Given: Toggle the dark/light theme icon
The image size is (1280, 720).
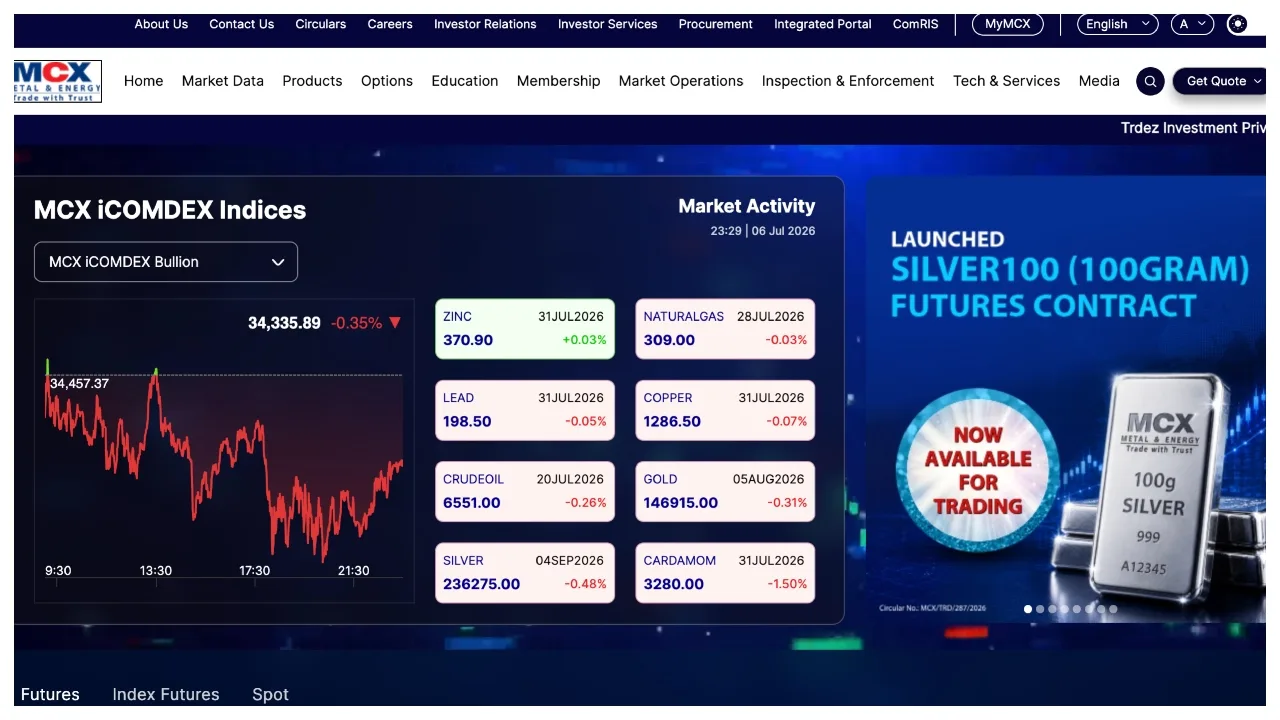Looking at the screenshot, I should tap(1238, 24).
